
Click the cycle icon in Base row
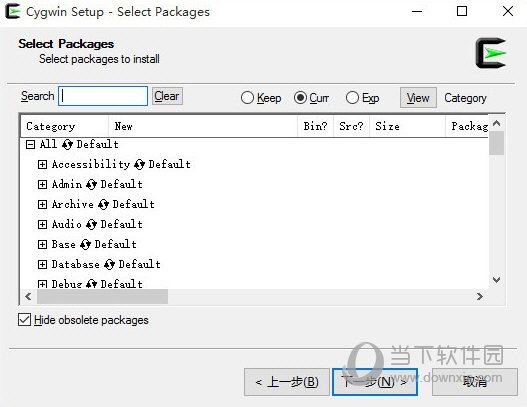(x=85, y=244)
